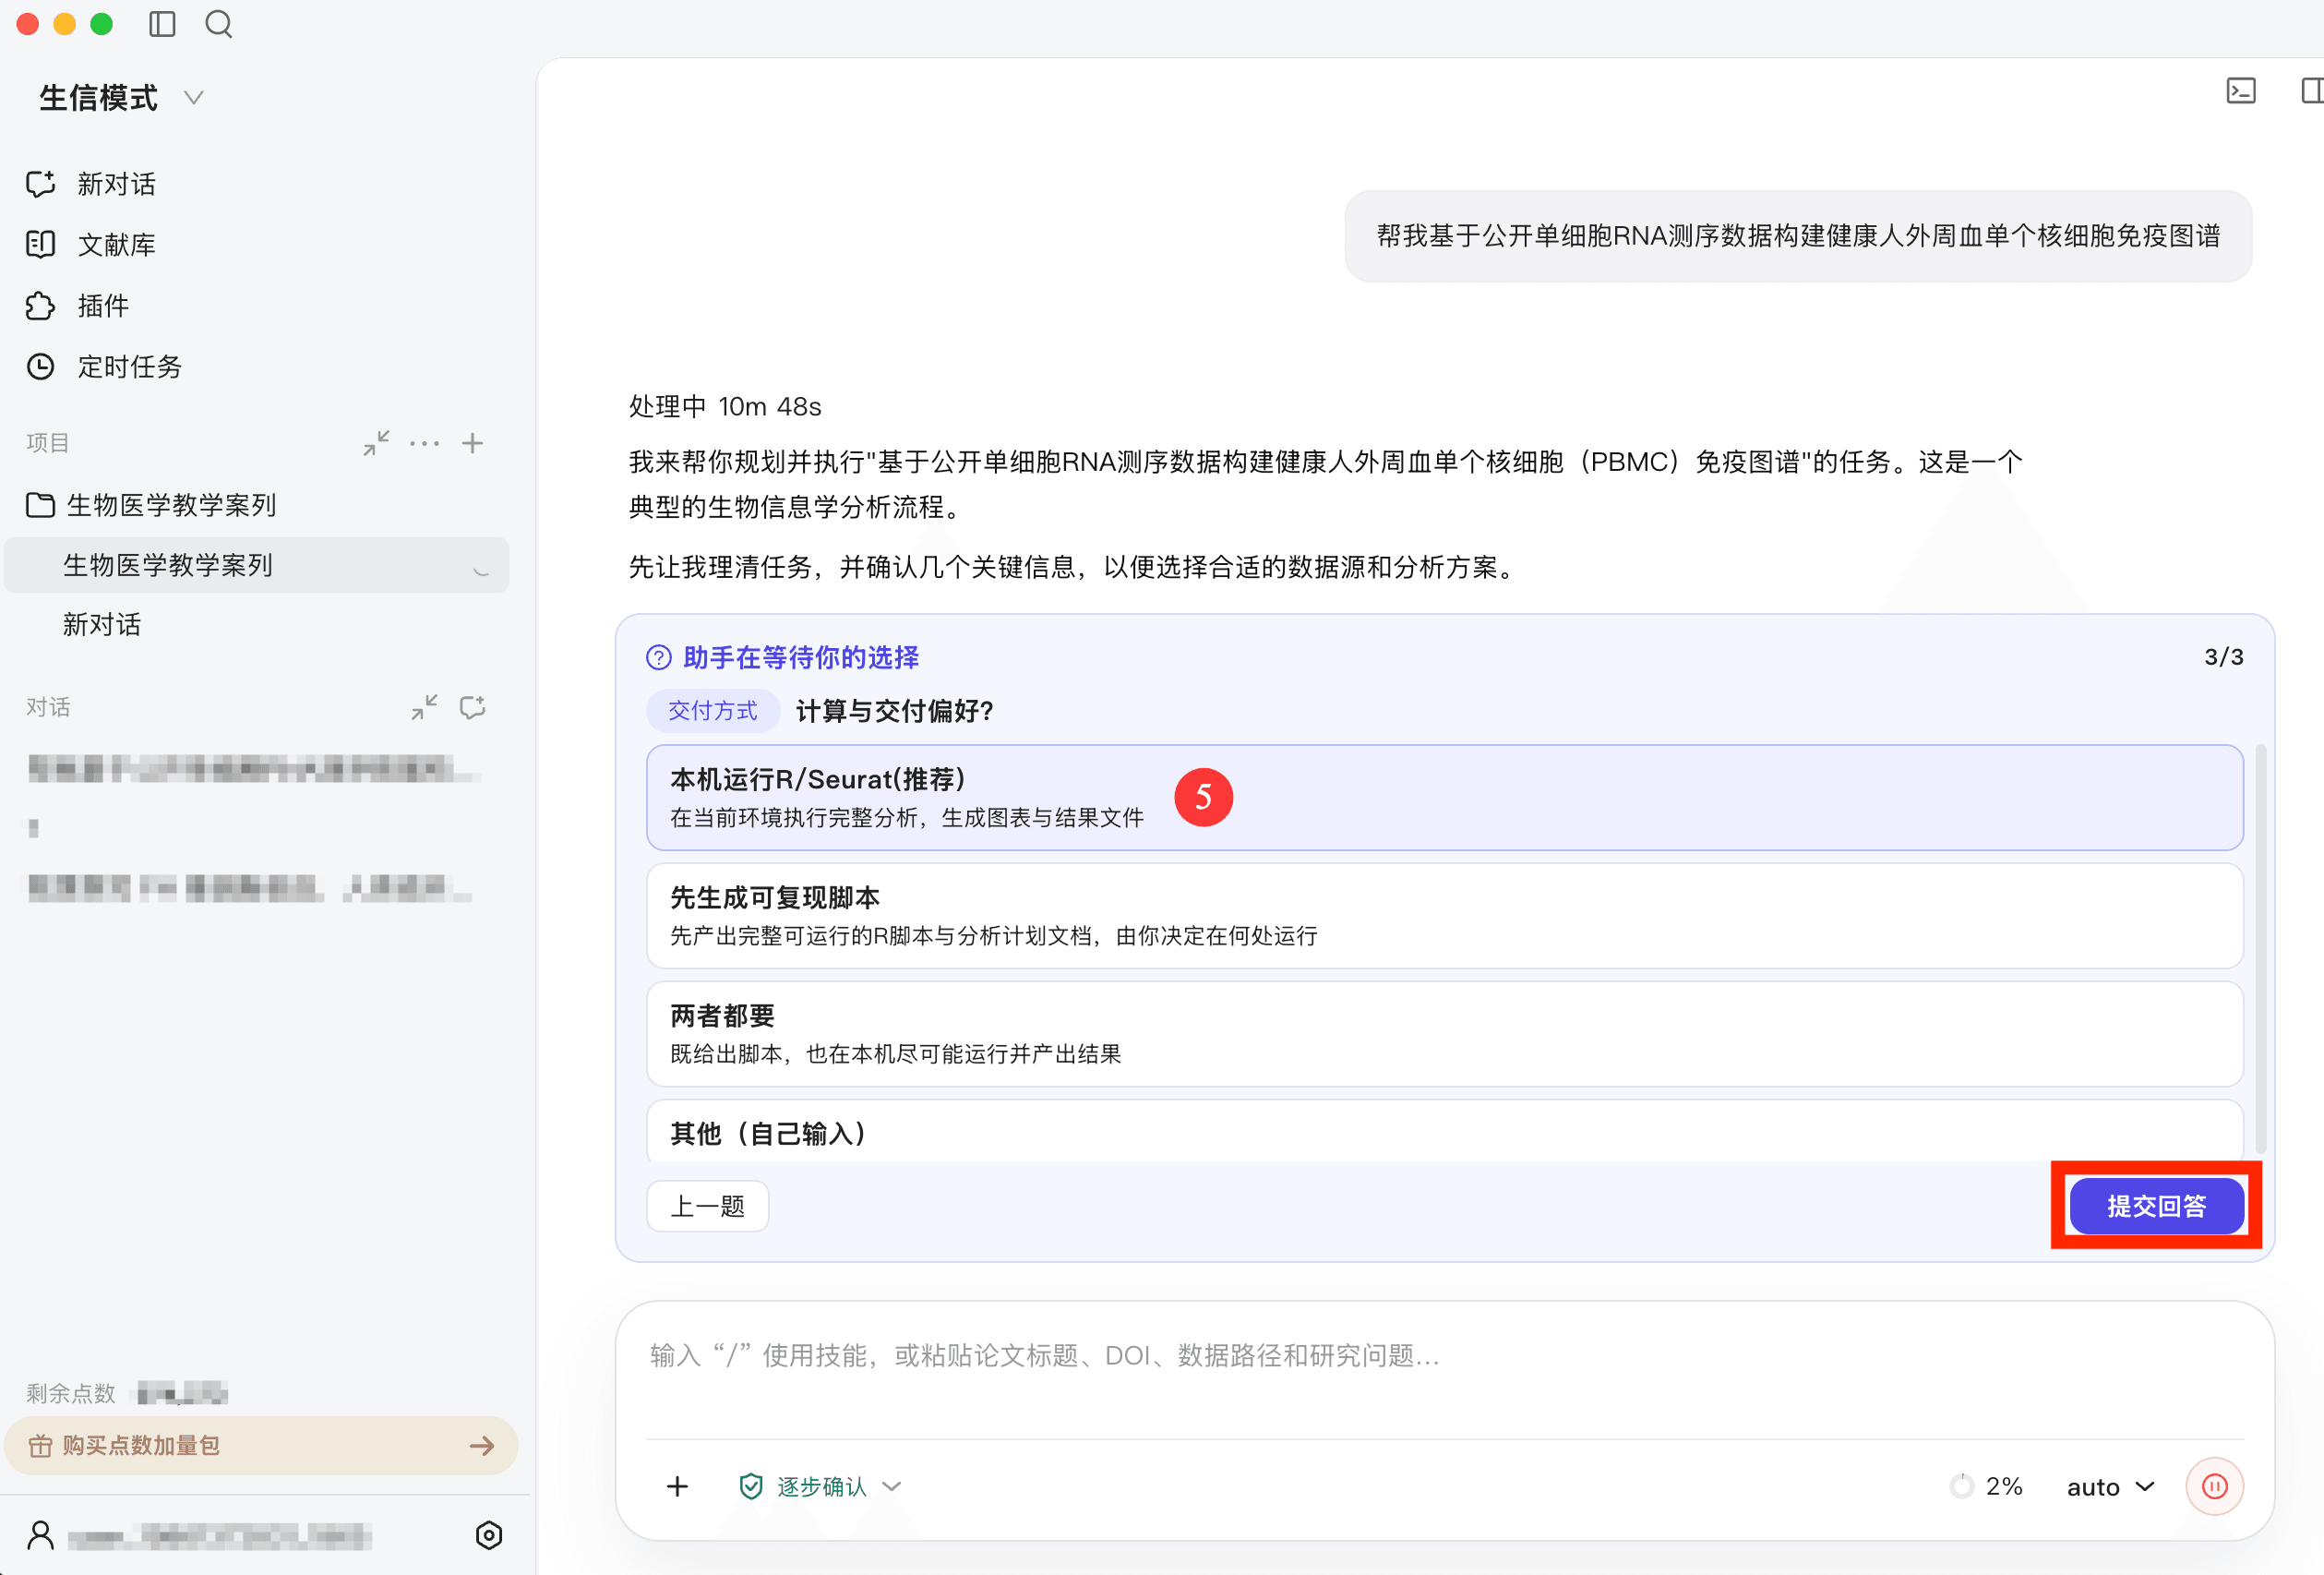Toggle the sidebar panel icon
This screenshot has height=1575, width=2324.
(x=162, y=24)
